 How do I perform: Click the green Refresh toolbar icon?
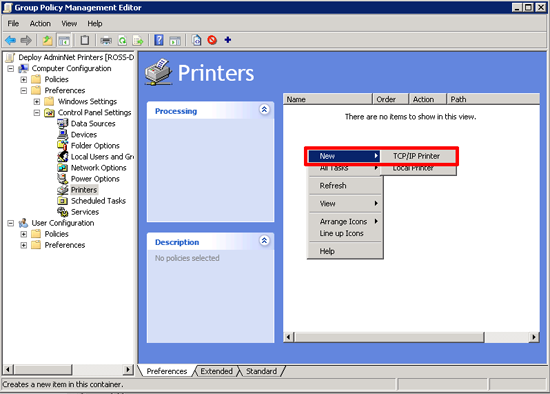tap(122, 41)
